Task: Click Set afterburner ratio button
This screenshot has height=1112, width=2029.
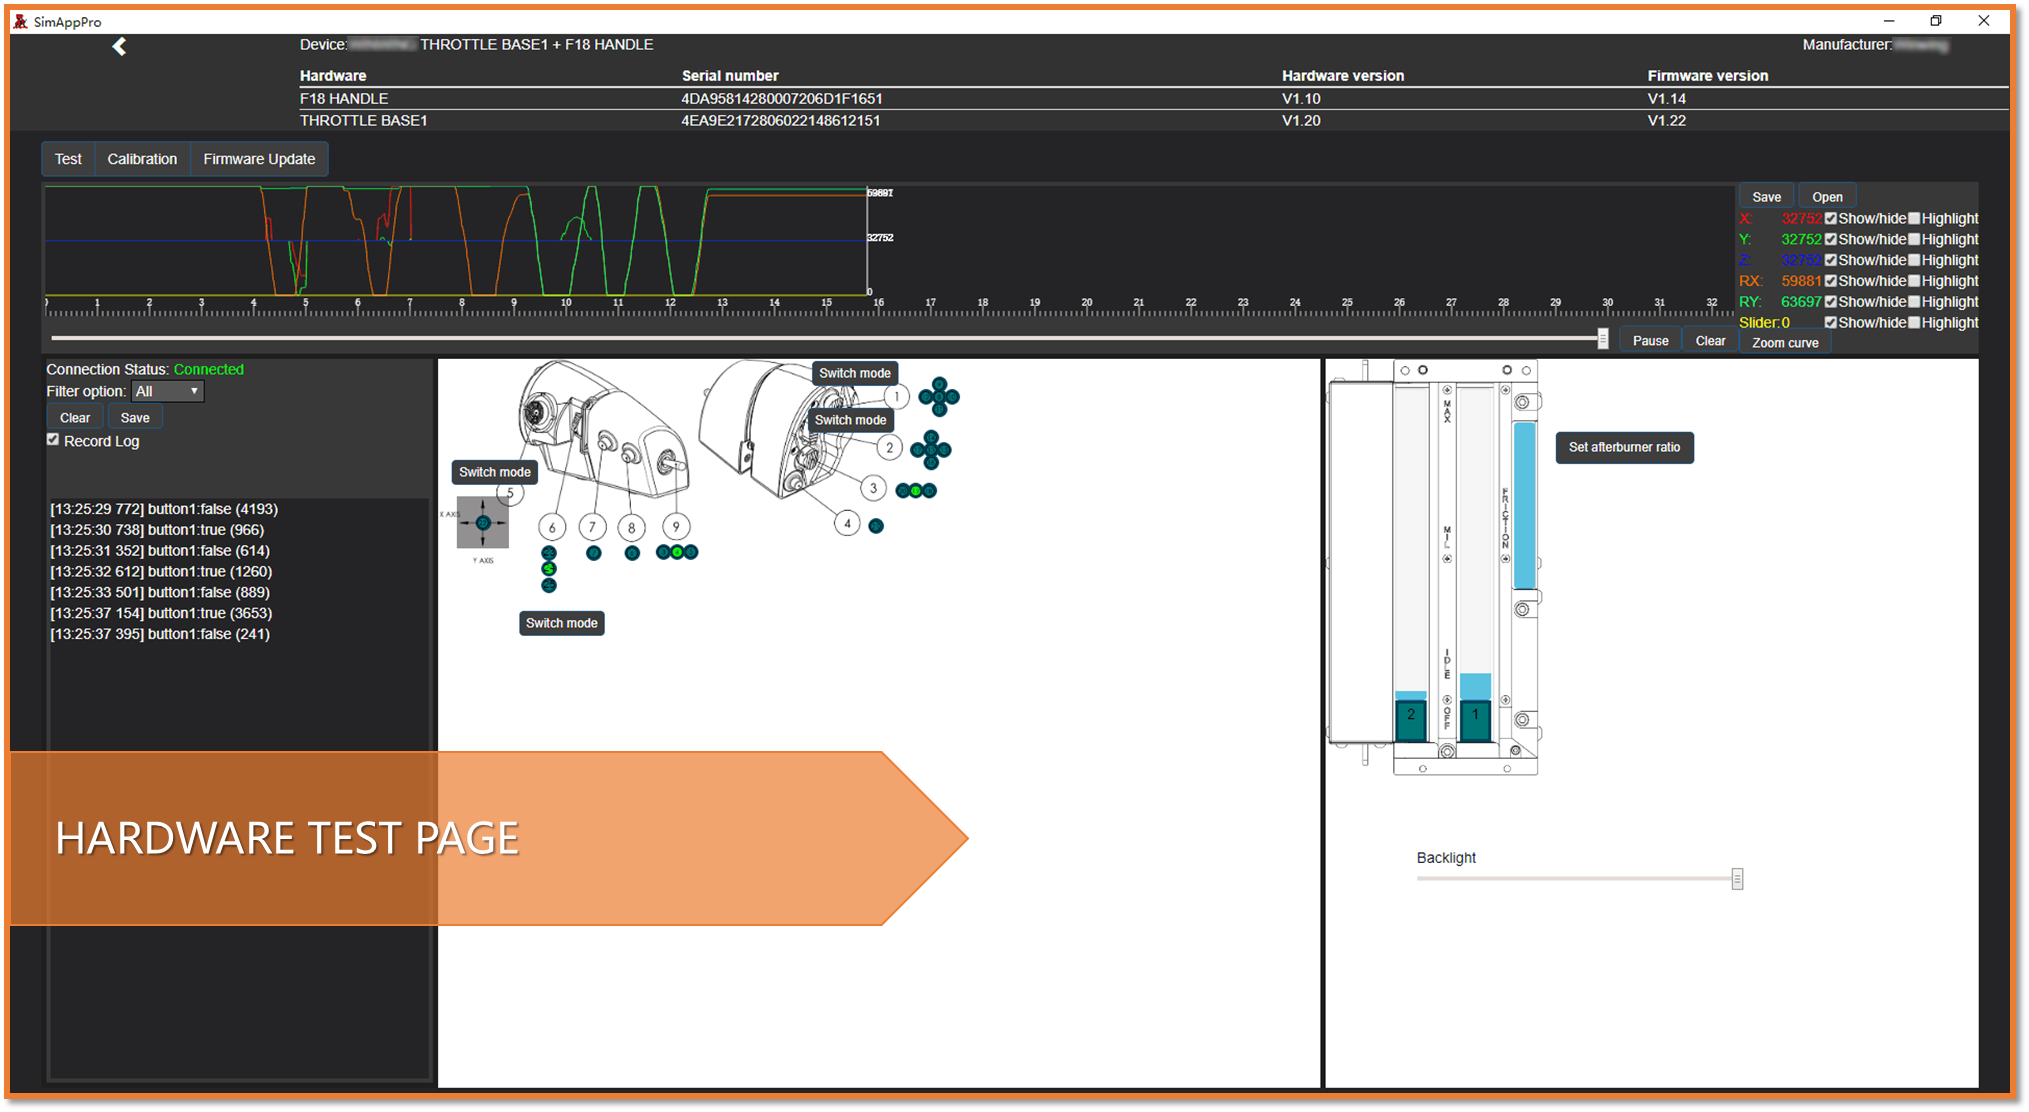Action: (1623, 447)
